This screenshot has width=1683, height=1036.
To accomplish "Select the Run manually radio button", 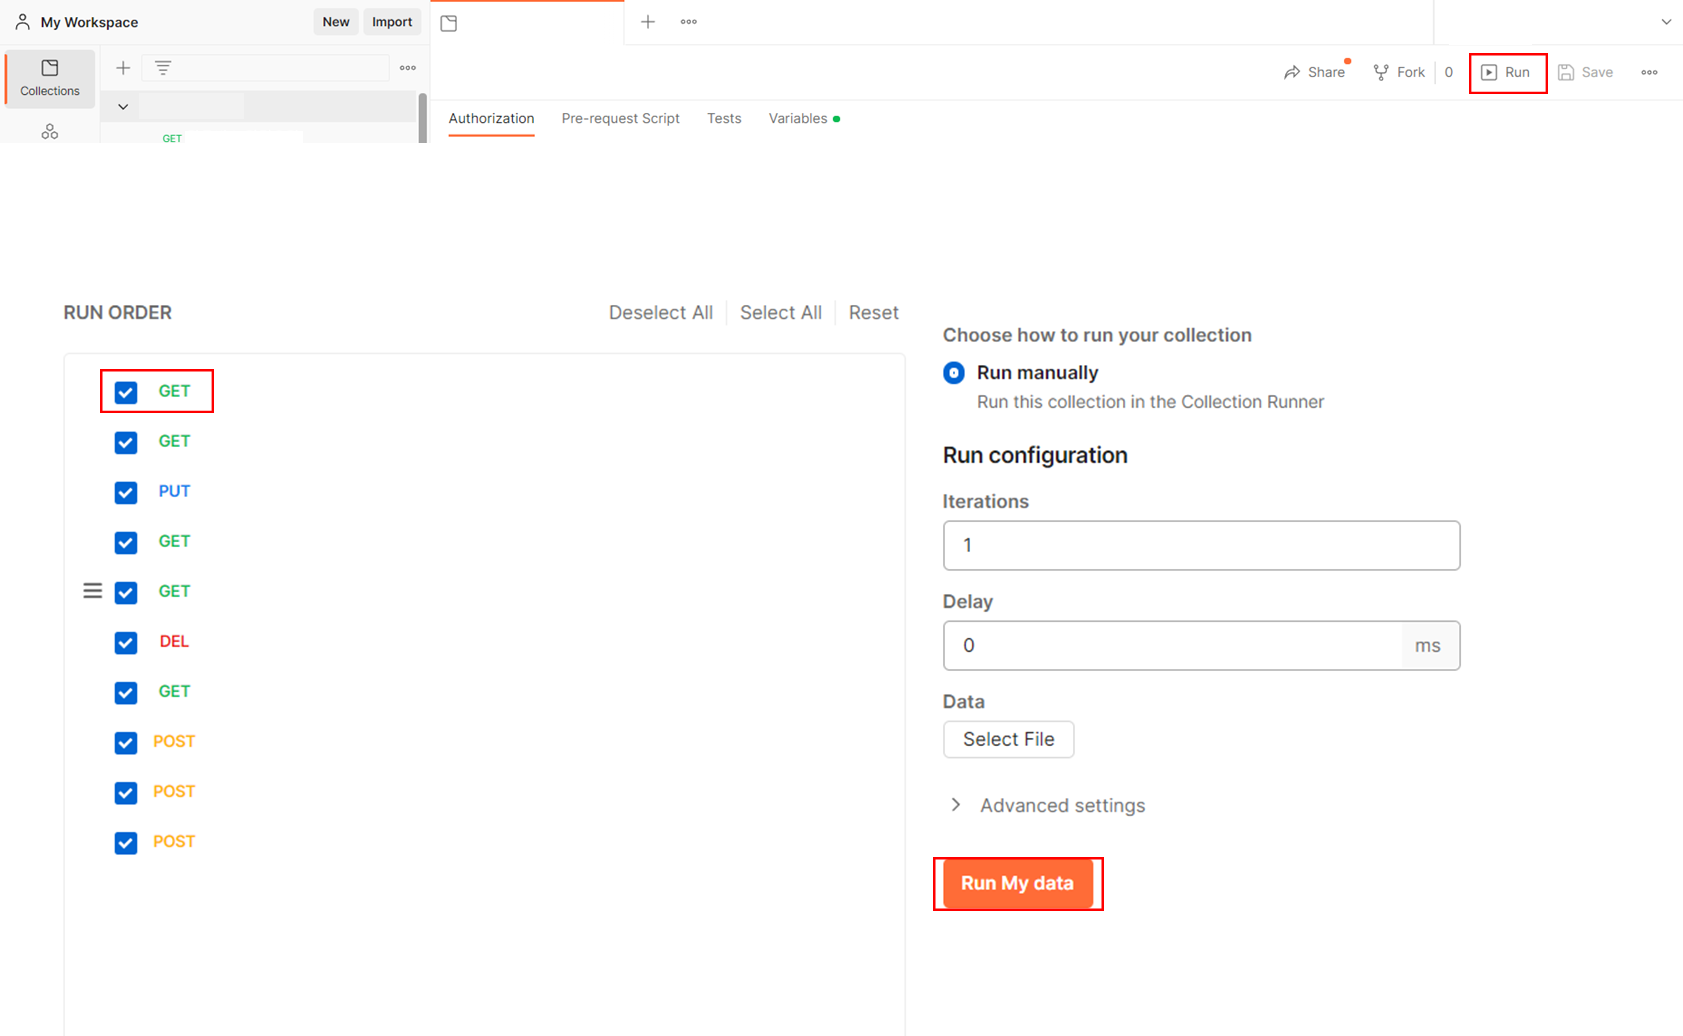I will click(x=954, y=373).
